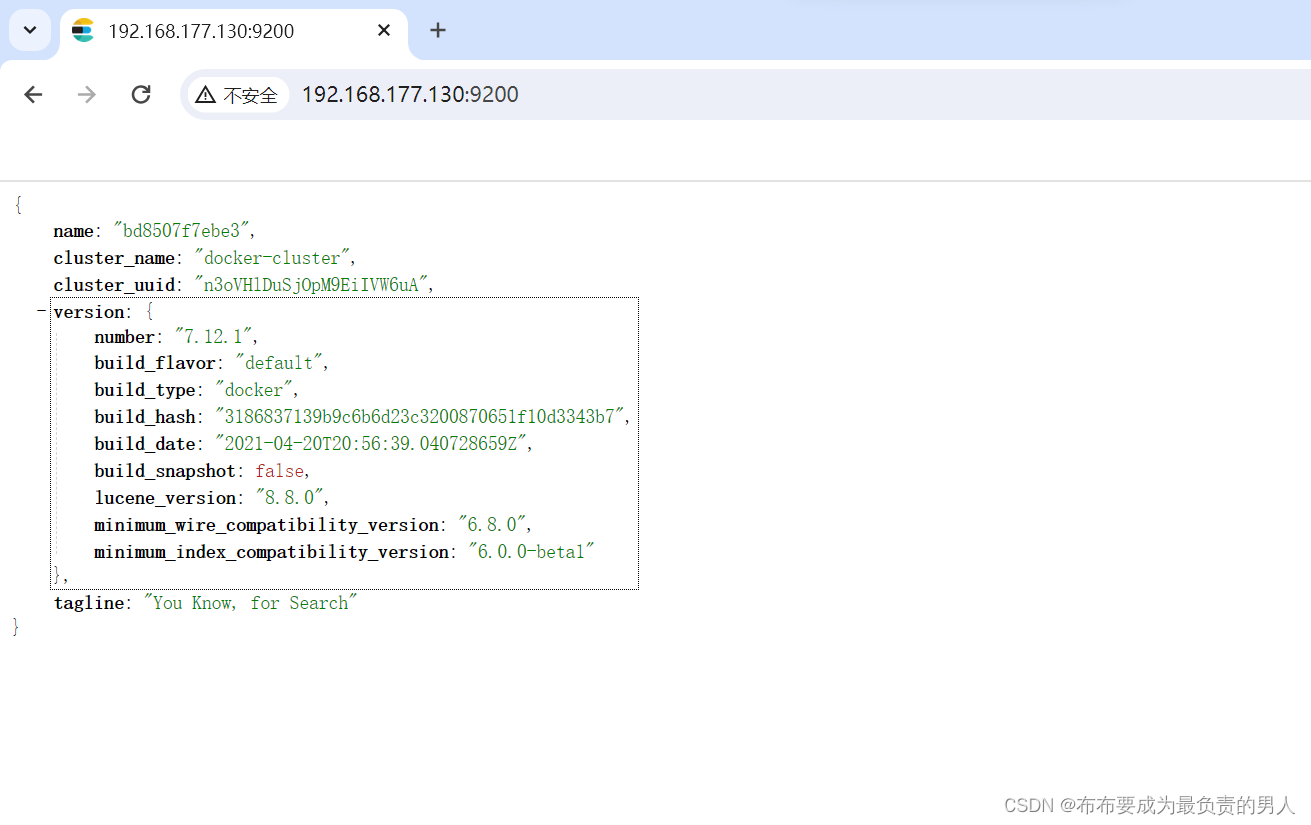Reload the current page
This screenshot has width=1311, height=825.
coord(141,95)
